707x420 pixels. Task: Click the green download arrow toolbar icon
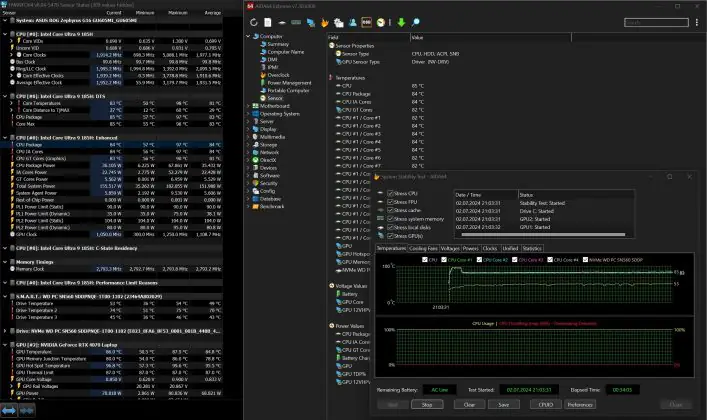point(401,22)
